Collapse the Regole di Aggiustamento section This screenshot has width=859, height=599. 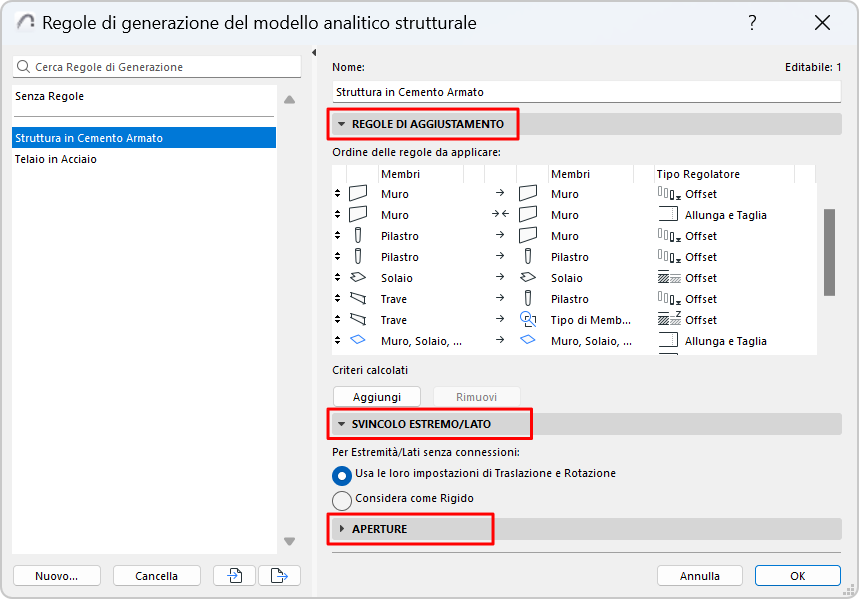tap(342, 124)
